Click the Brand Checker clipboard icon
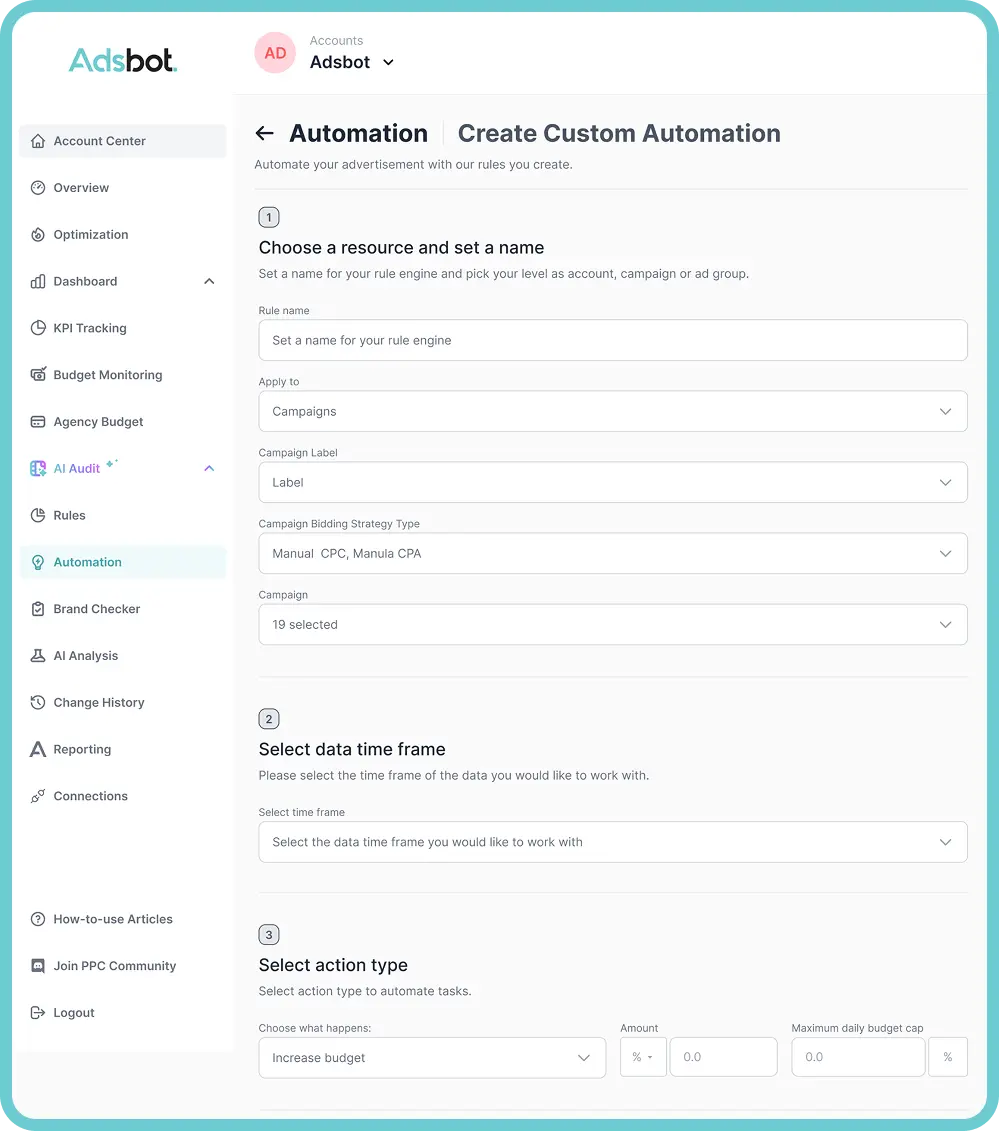This screenshot has height=1131, width=999. [38, 609]
